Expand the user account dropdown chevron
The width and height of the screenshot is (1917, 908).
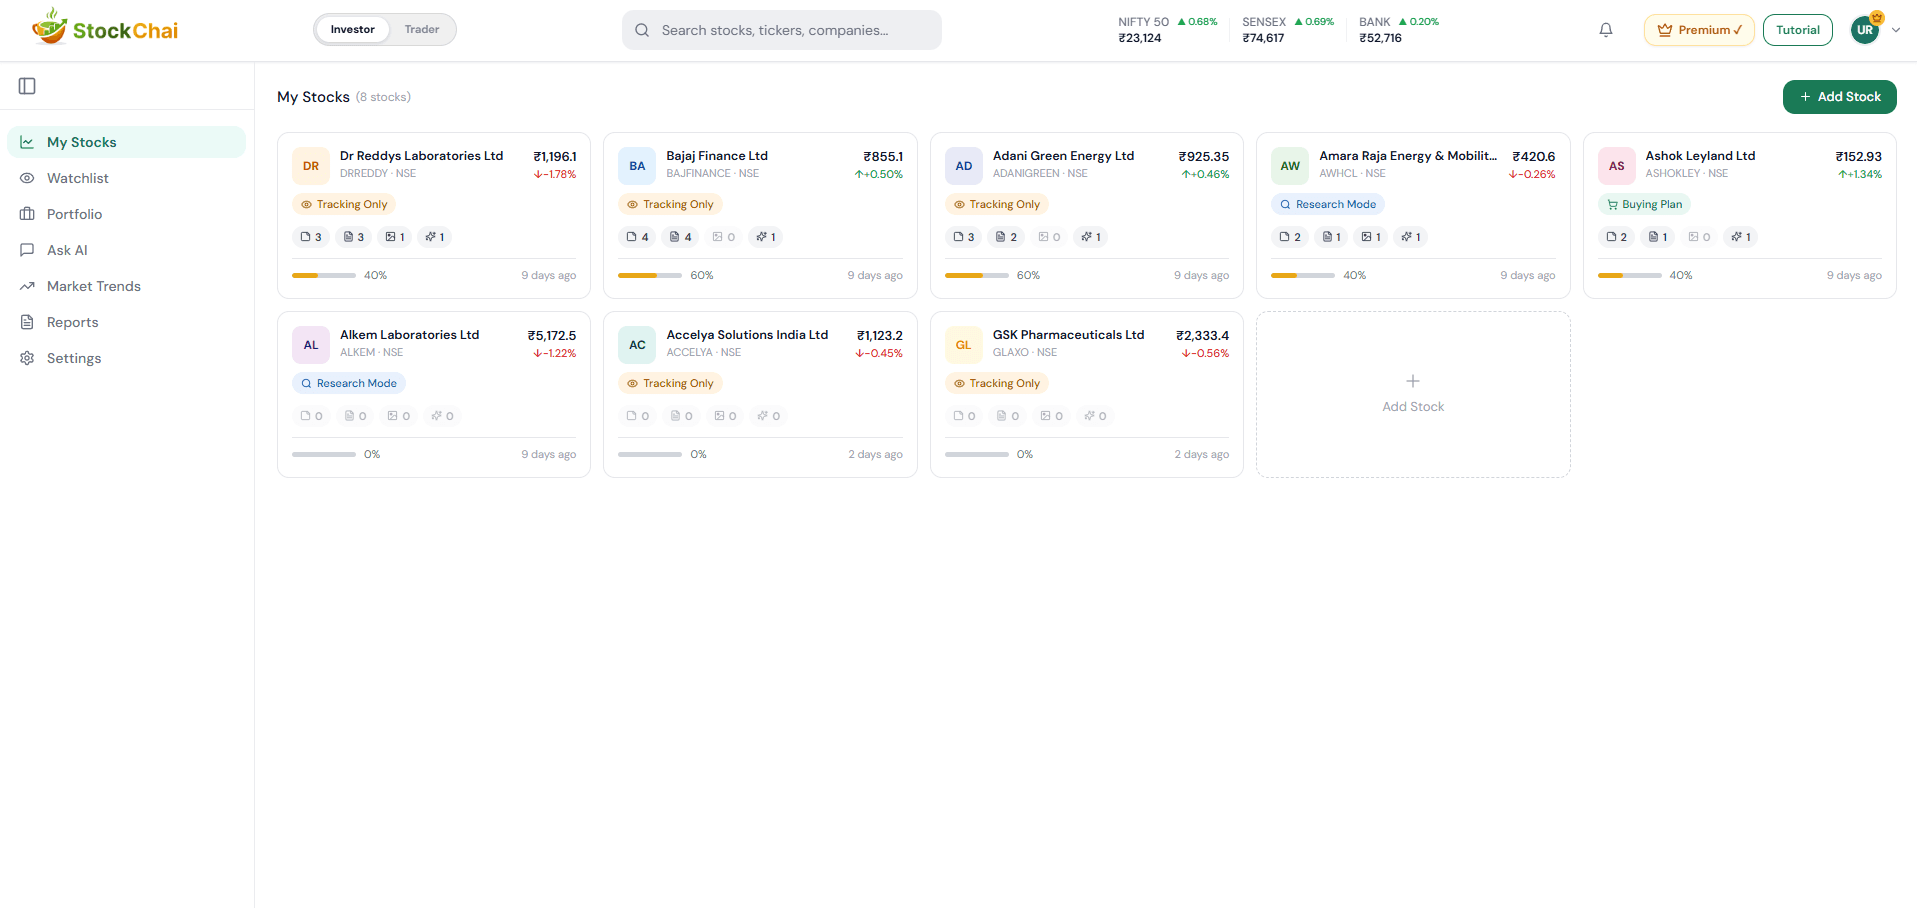1896,30
